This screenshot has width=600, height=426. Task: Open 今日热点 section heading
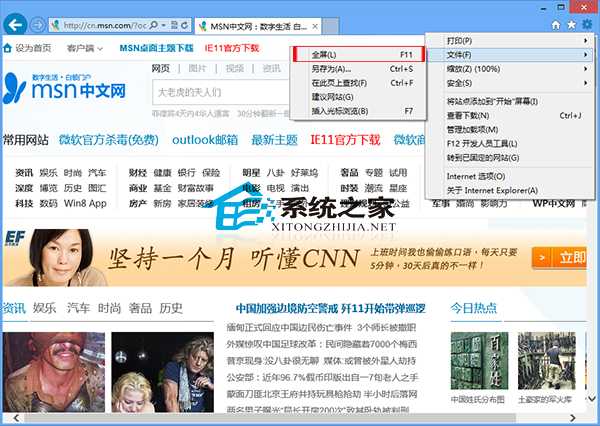(x=473, y=308)
